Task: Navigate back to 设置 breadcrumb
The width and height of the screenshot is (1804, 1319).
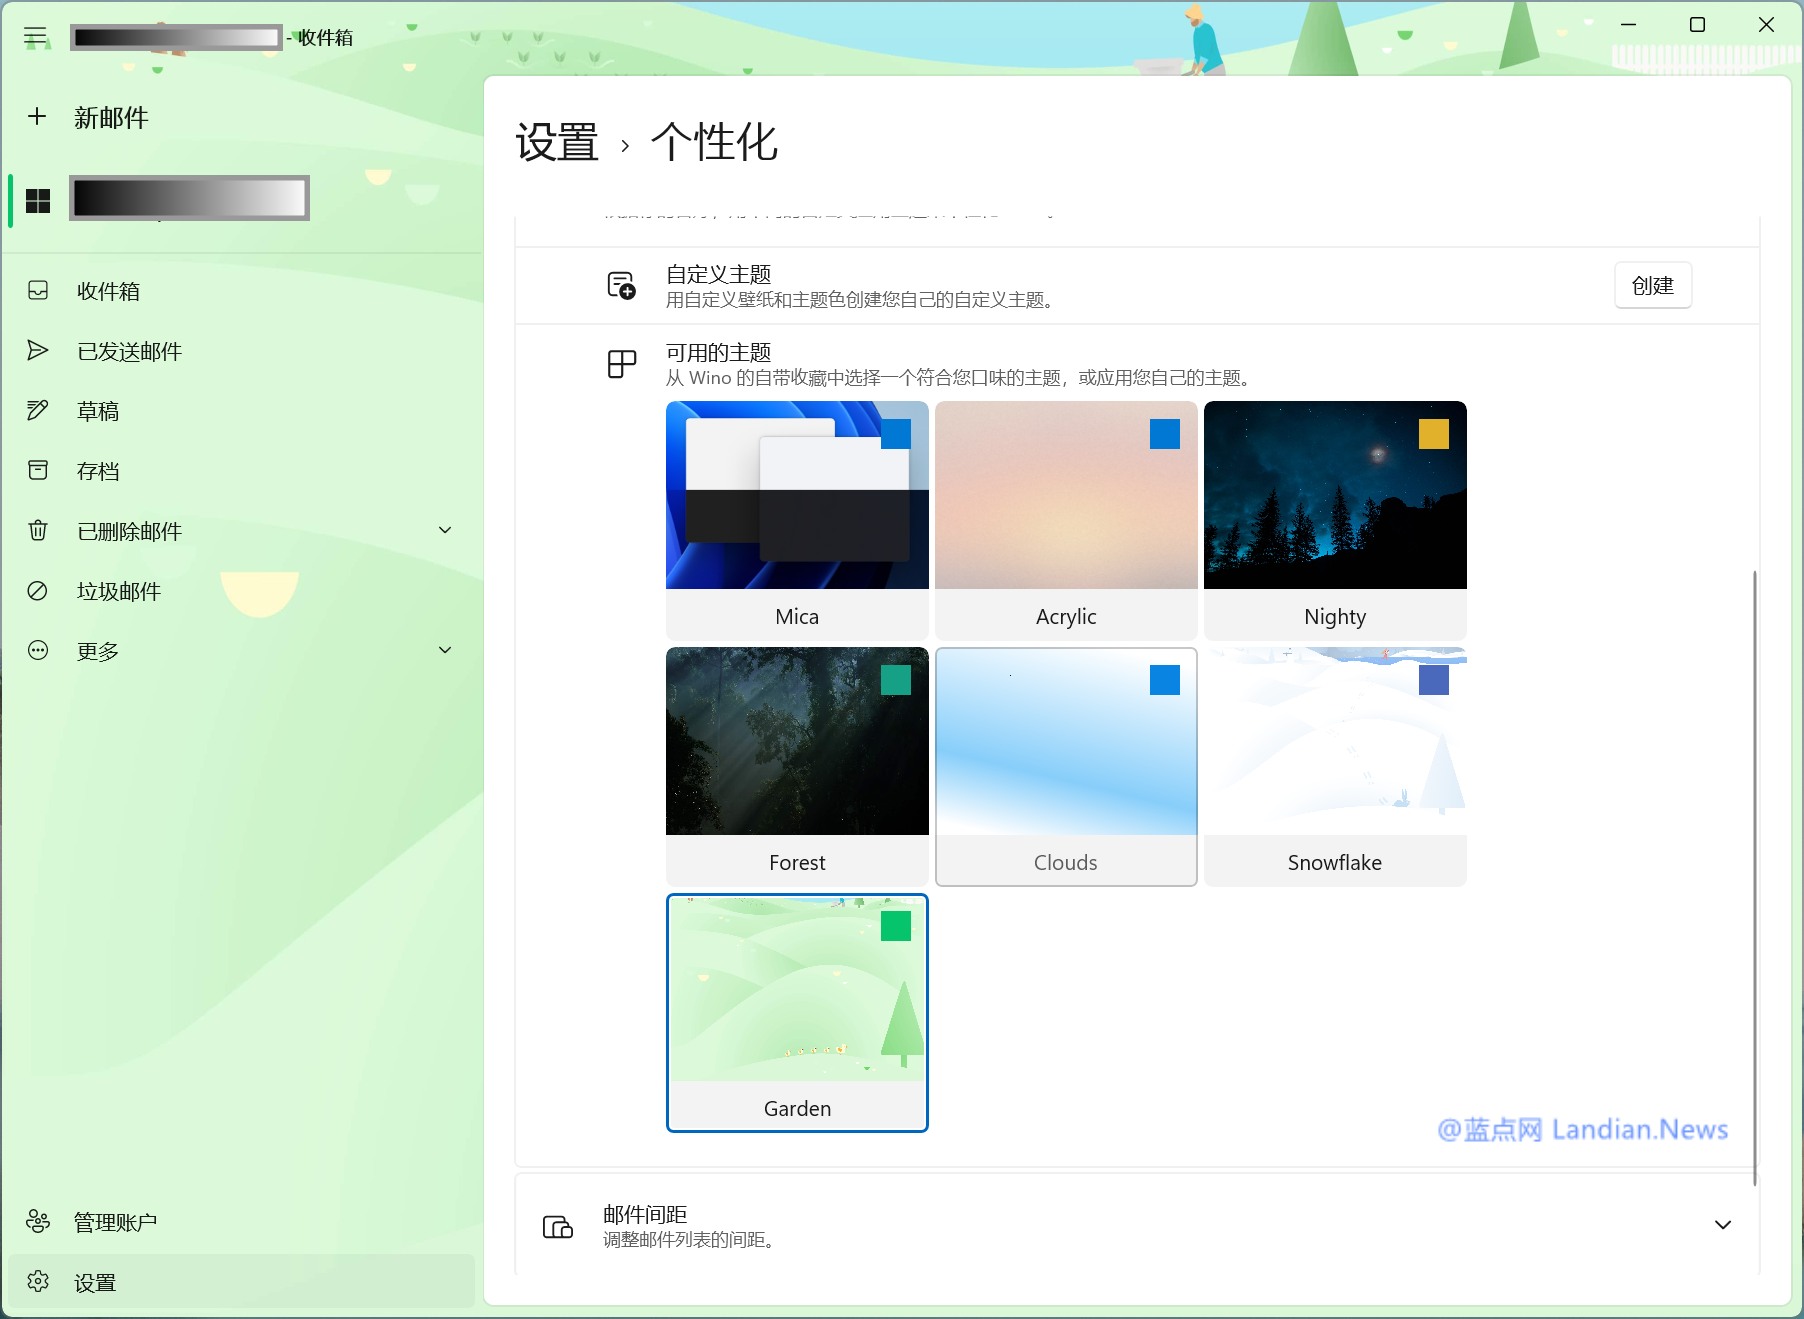Action: point(557,143)
